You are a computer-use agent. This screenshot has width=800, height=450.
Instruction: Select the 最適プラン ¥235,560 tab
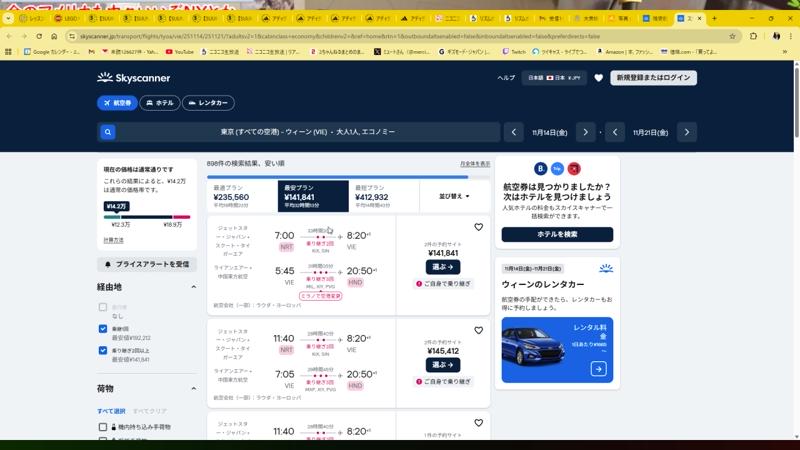click(242, 196)
